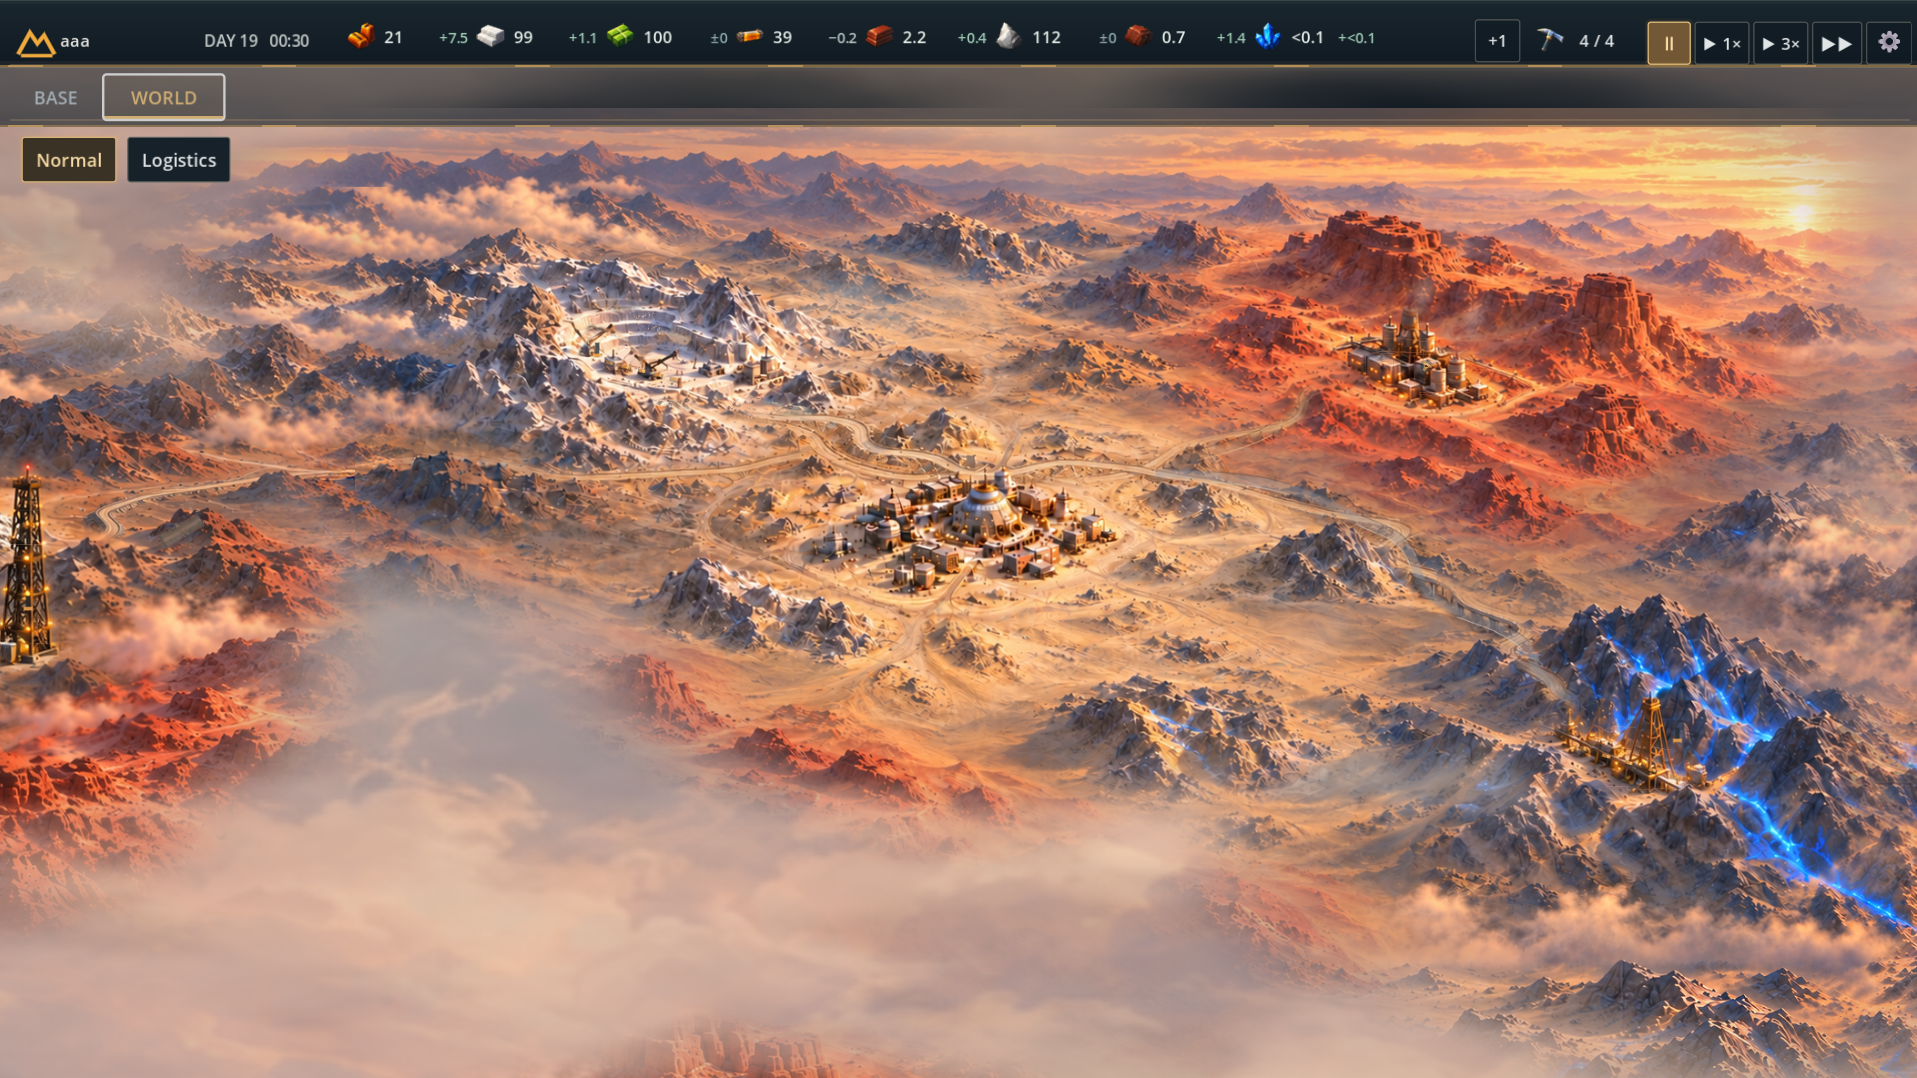Click the +<0.1 rate value
The width and height of the screenshot is (1917, 1078).
click(1356, 38)
